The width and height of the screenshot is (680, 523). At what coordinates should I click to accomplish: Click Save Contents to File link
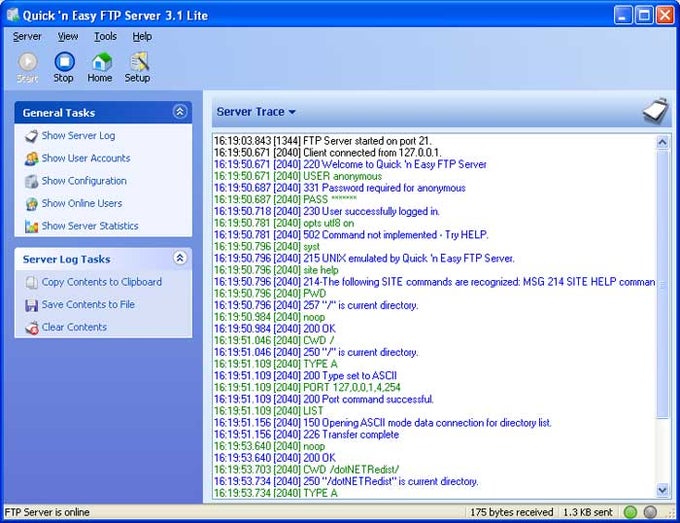click(88, 304)
